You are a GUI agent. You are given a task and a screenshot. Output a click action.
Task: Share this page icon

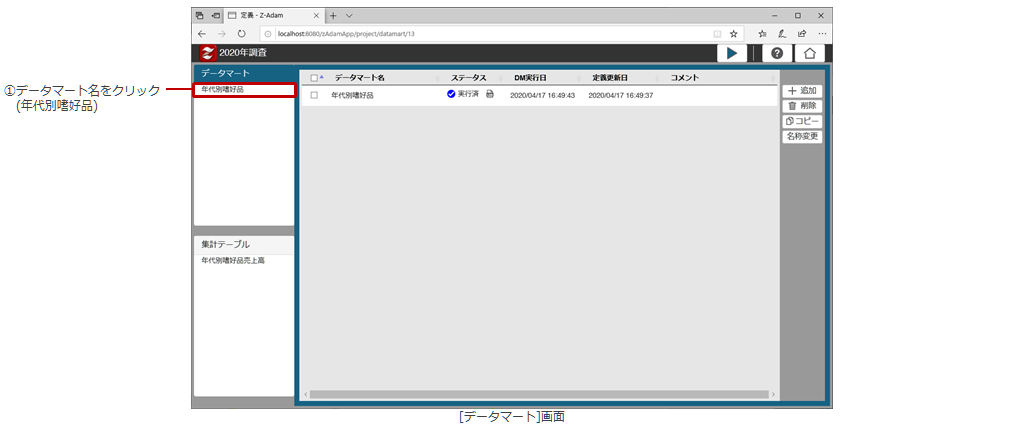coord(801,33)
